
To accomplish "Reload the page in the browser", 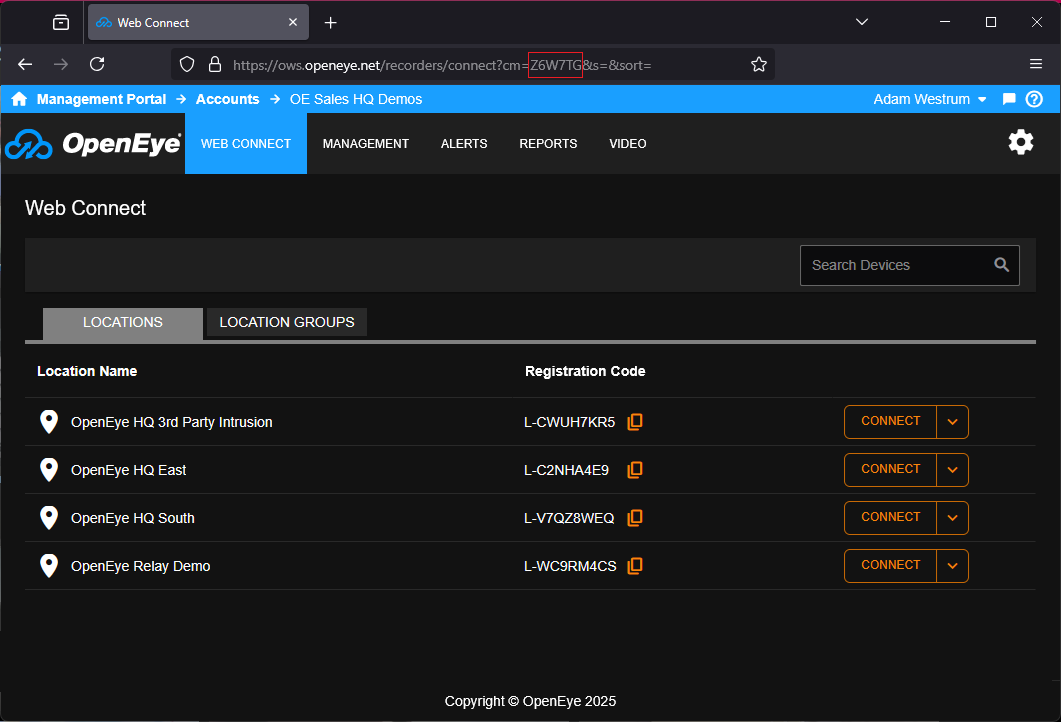I will (97, 64).
